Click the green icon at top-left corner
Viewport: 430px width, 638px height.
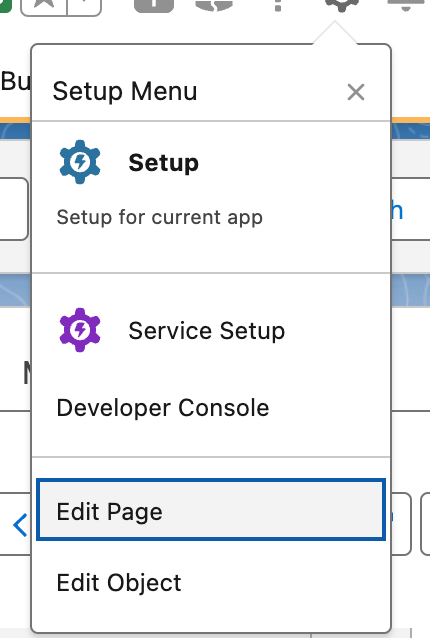coord(6,5)
